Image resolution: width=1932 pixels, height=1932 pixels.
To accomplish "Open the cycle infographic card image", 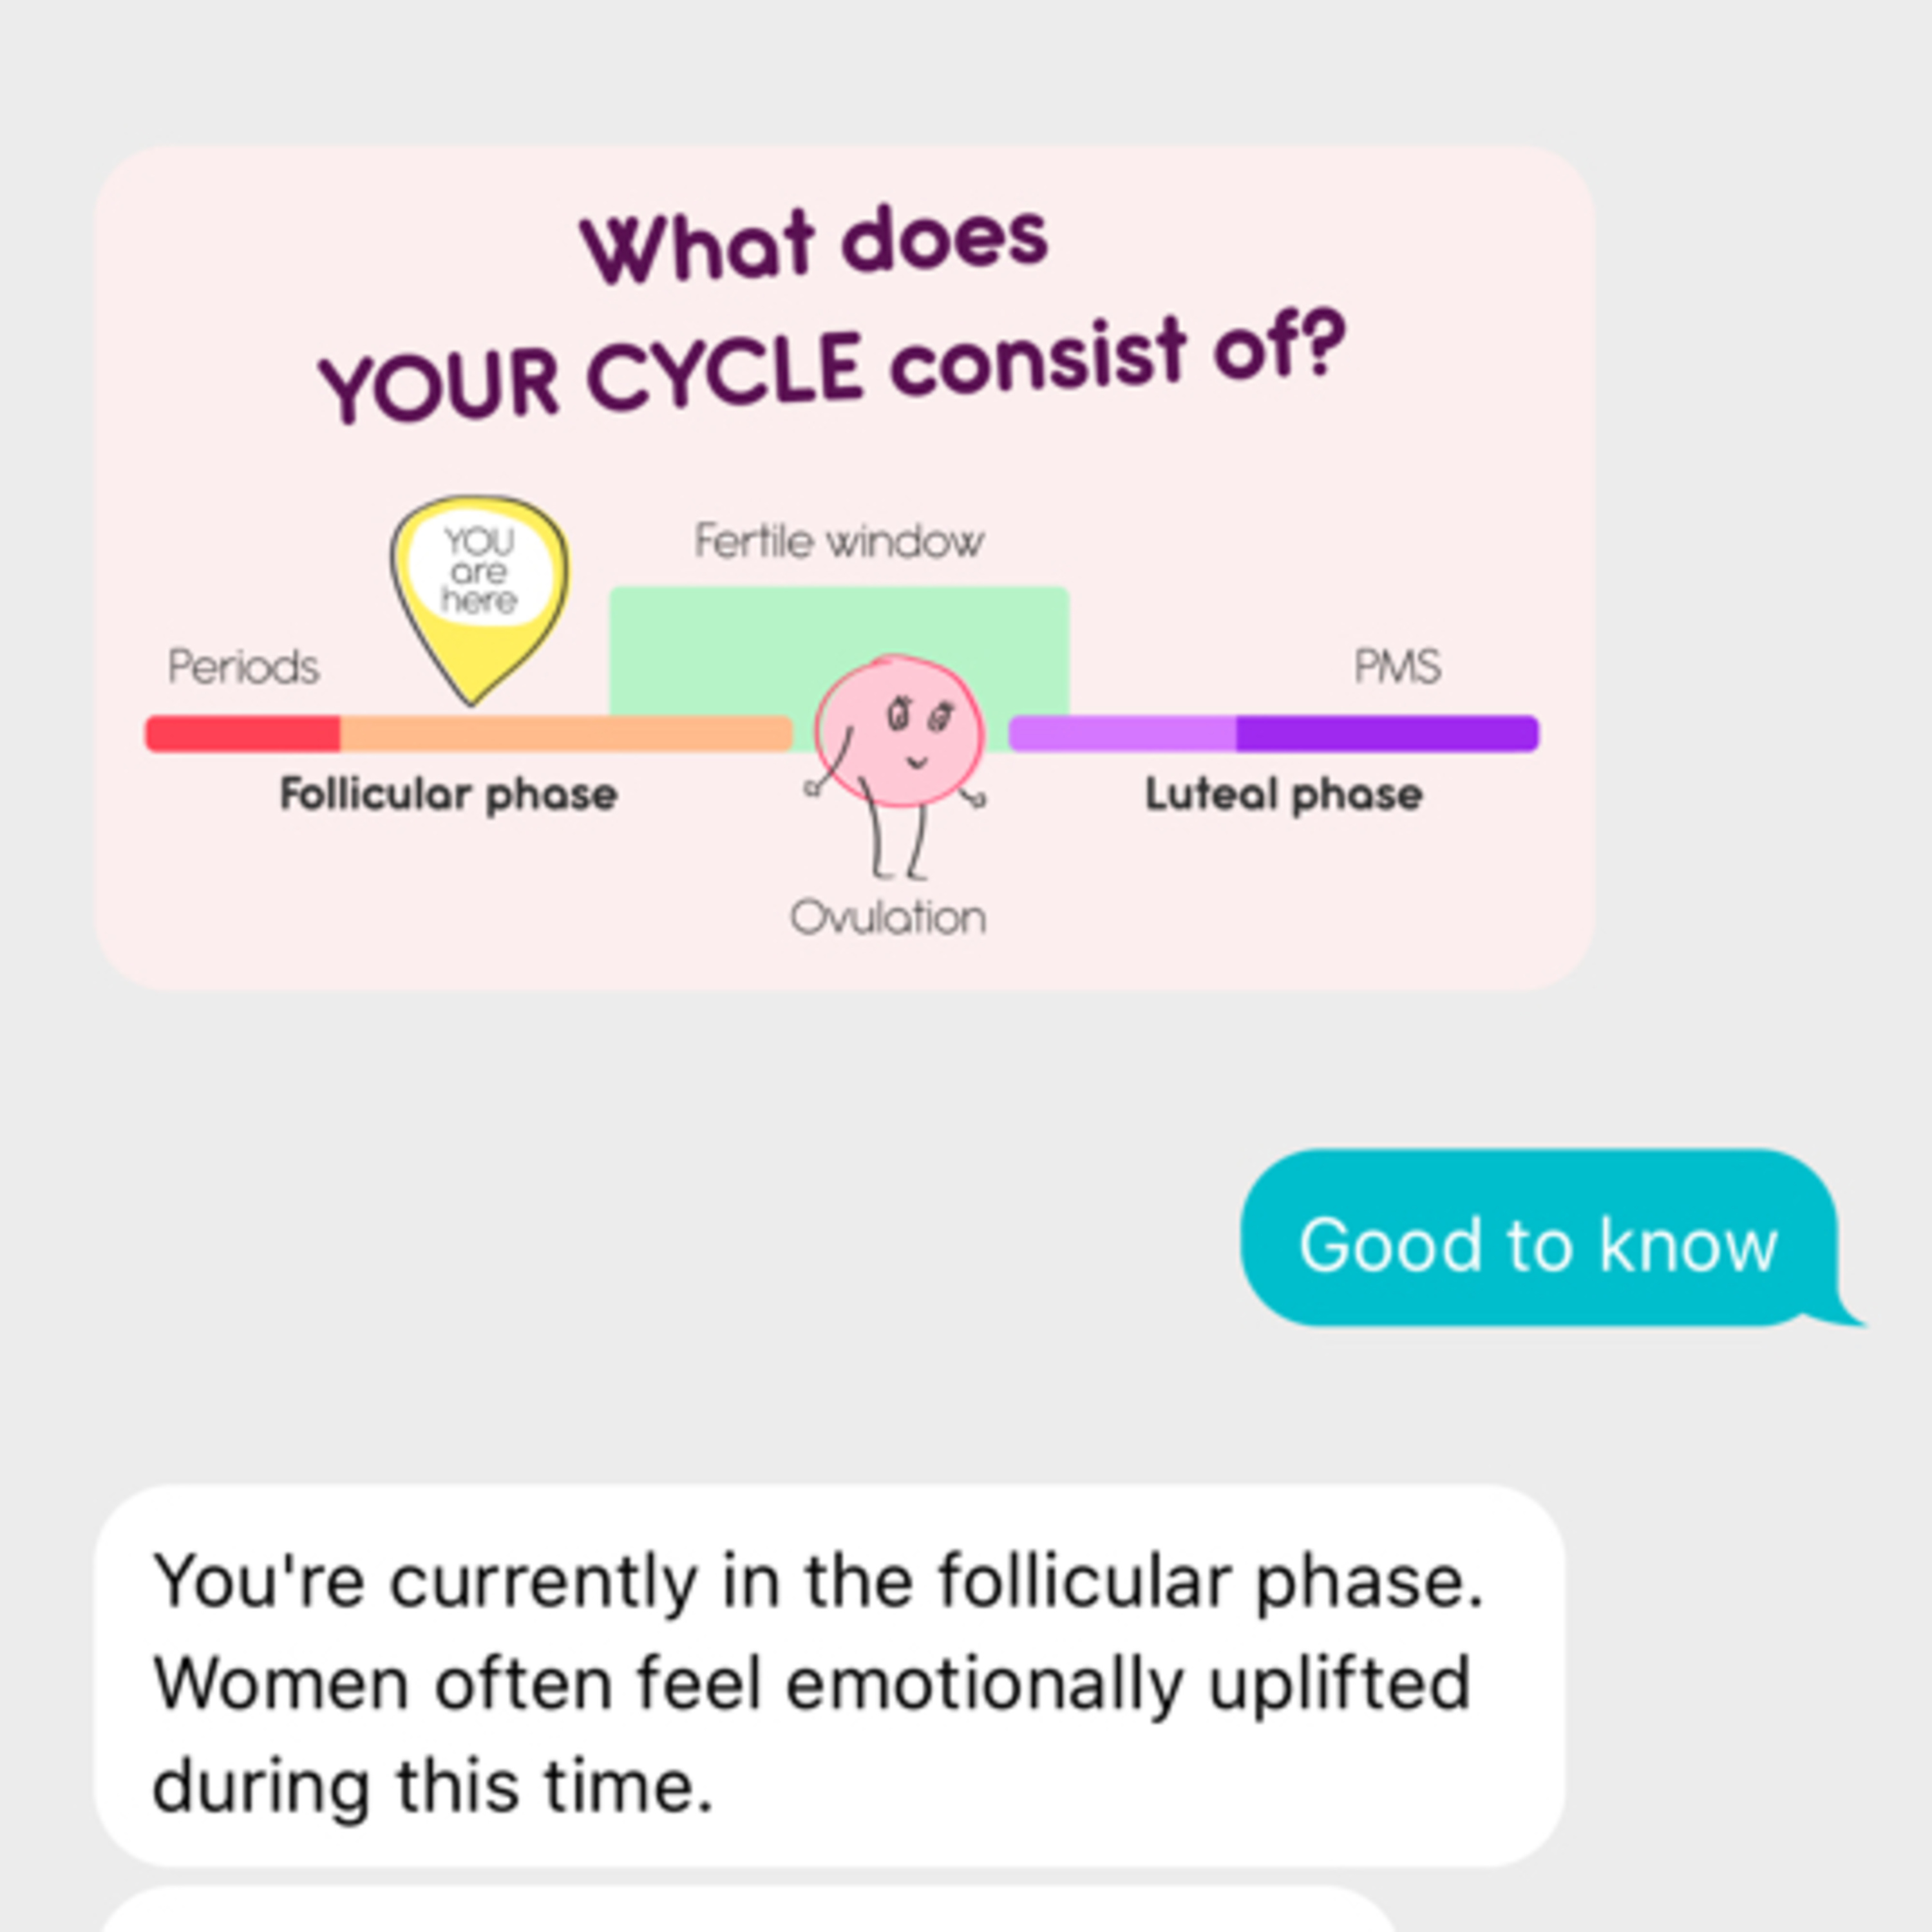I will pyautogui.click(x=845, y=568).
